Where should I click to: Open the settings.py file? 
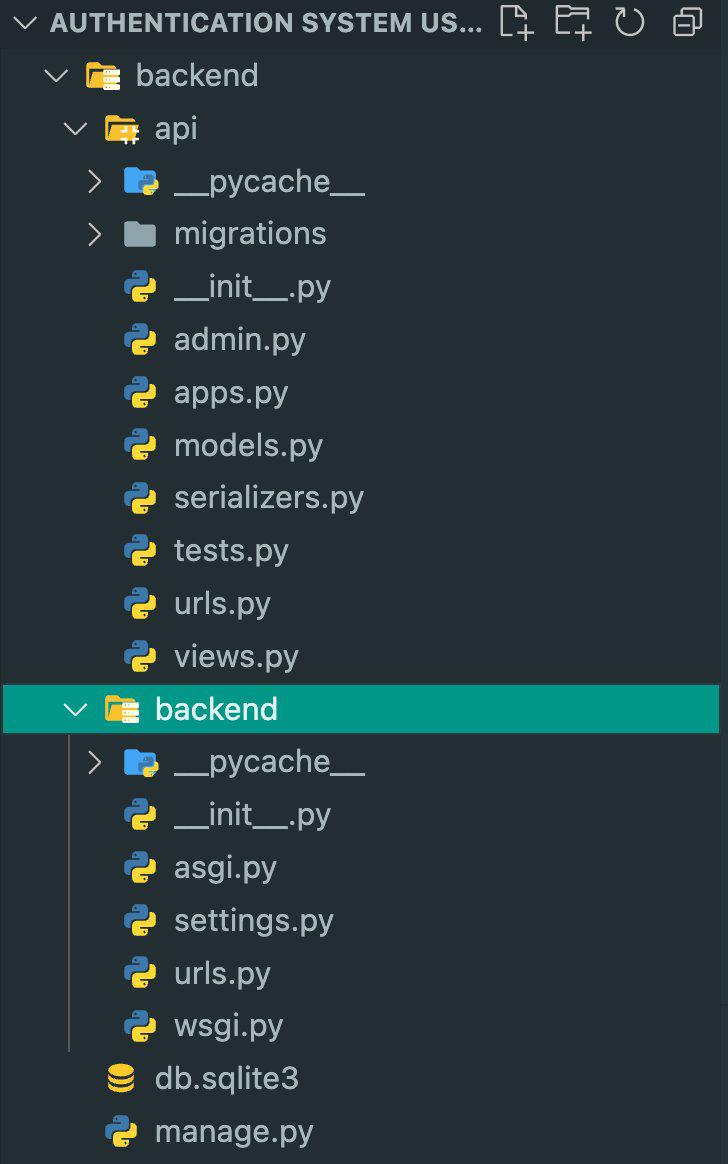tap(253, 921)
